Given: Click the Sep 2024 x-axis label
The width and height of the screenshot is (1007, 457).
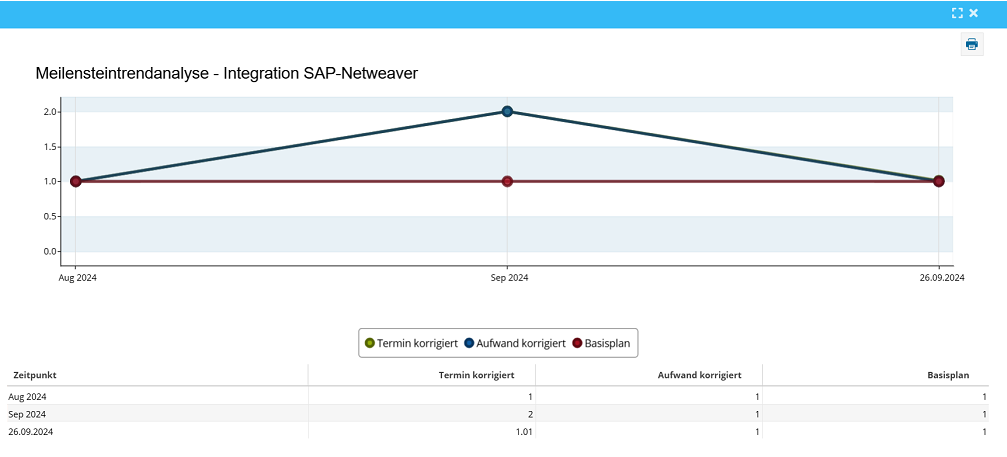Looking at the screenshot, I should (507, 277).
